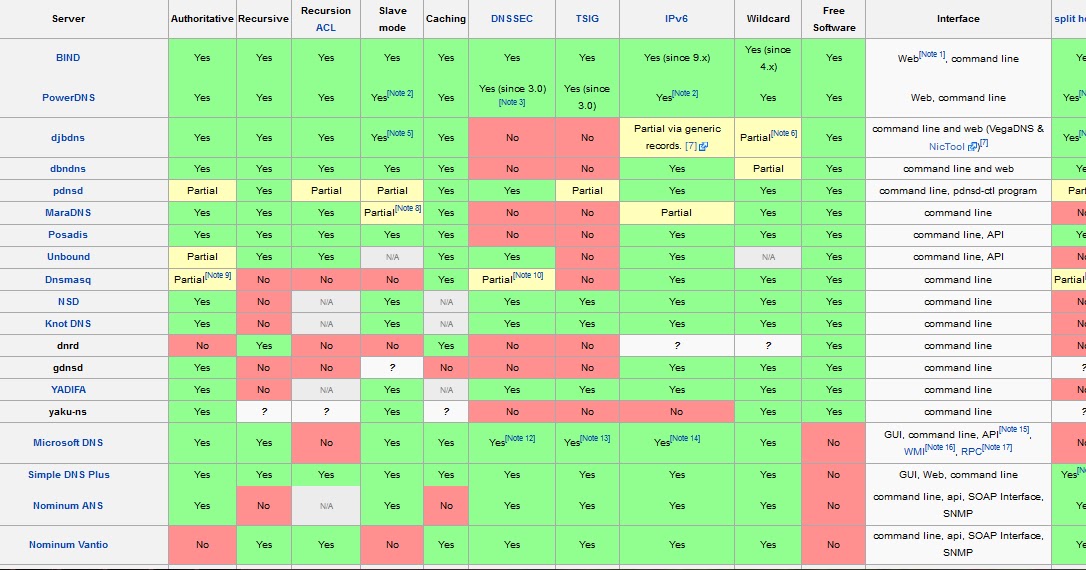Screen dimensions: 1086x570
Task: Open Note 16 next to WMI
Action: pyautogui.click(x=940, y=447)
